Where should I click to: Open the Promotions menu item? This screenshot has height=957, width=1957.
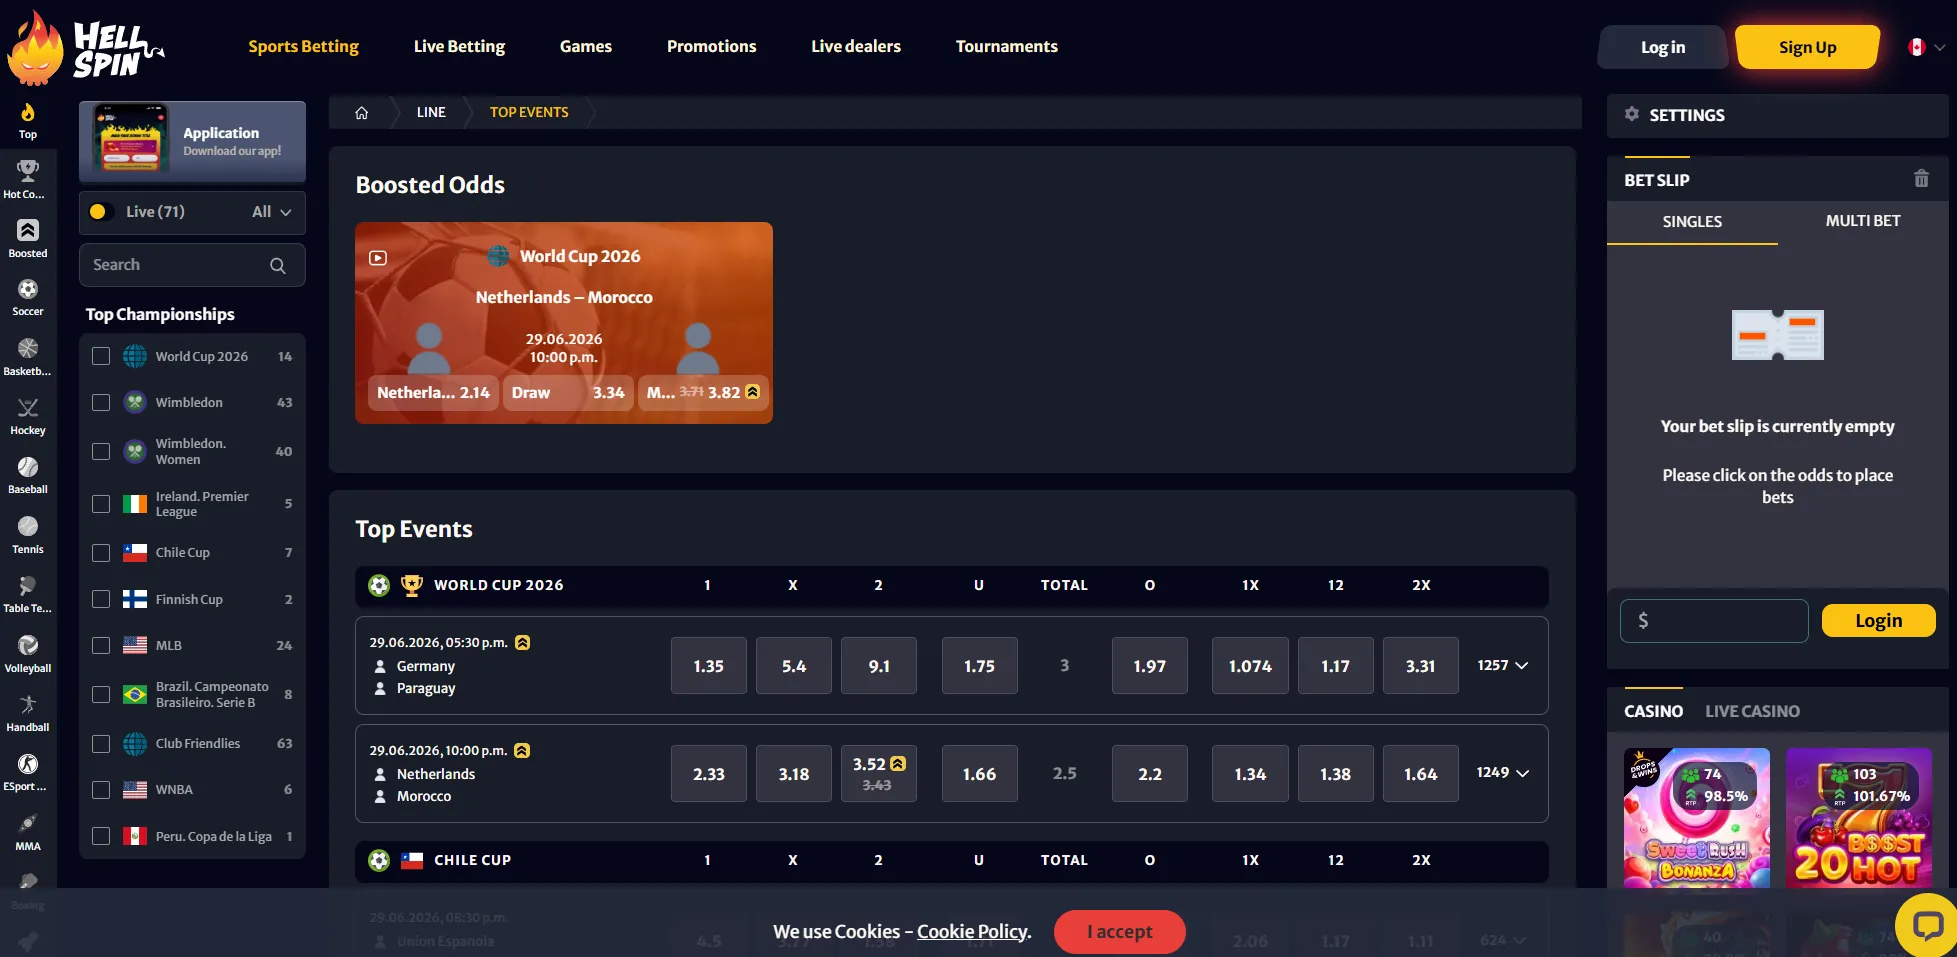[711, 46]
